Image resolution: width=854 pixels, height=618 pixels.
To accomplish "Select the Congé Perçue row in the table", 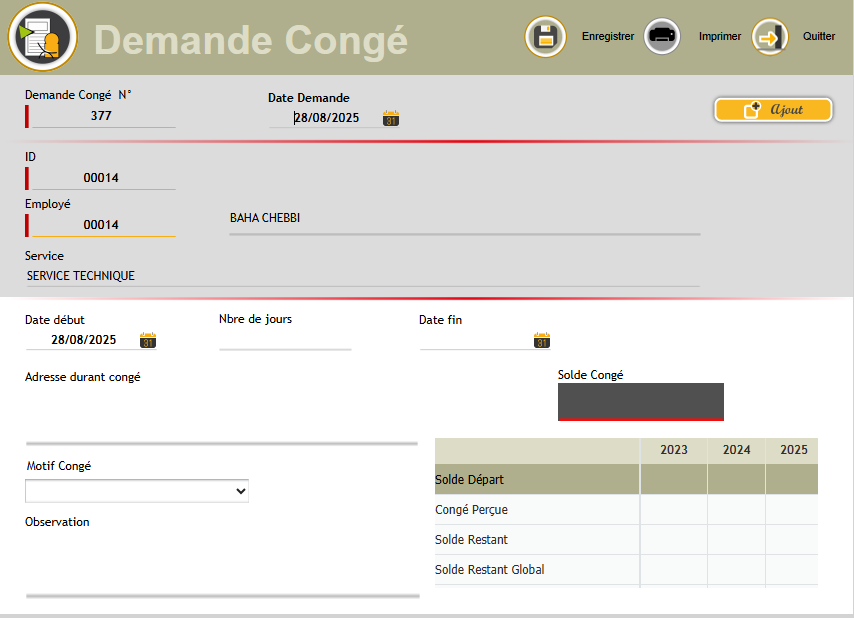I will [x=471, y=509].
